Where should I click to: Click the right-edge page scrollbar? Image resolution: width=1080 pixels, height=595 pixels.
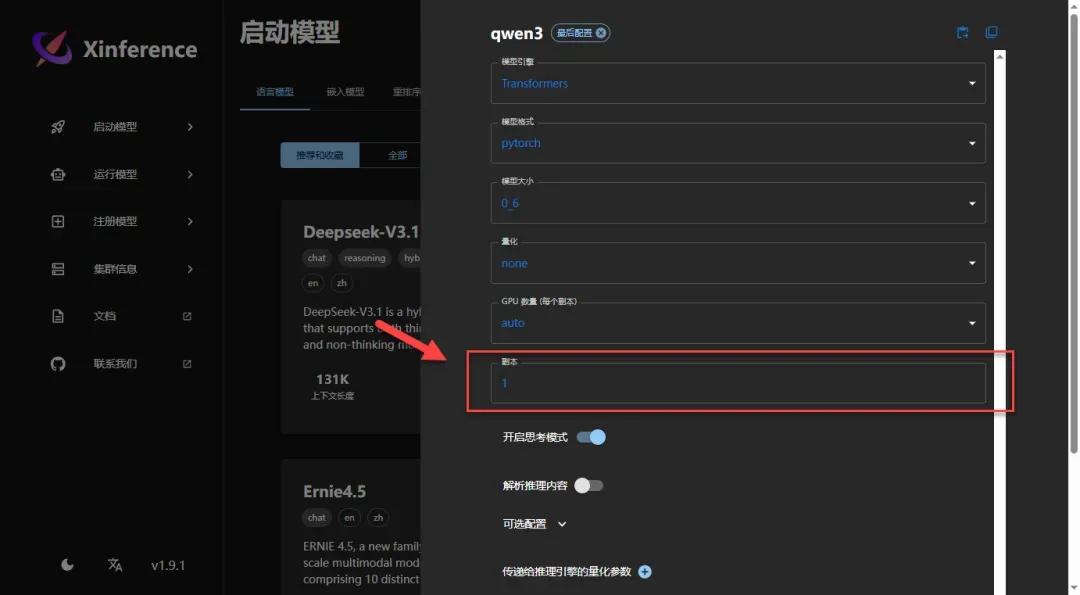(x=1073, y=234)
